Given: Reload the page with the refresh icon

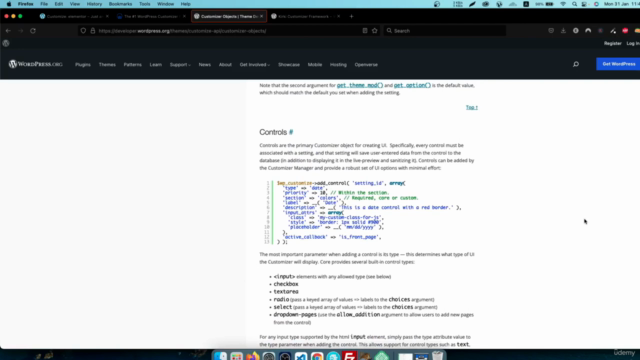Looking at the screenshot, I should tap(33, 31).
